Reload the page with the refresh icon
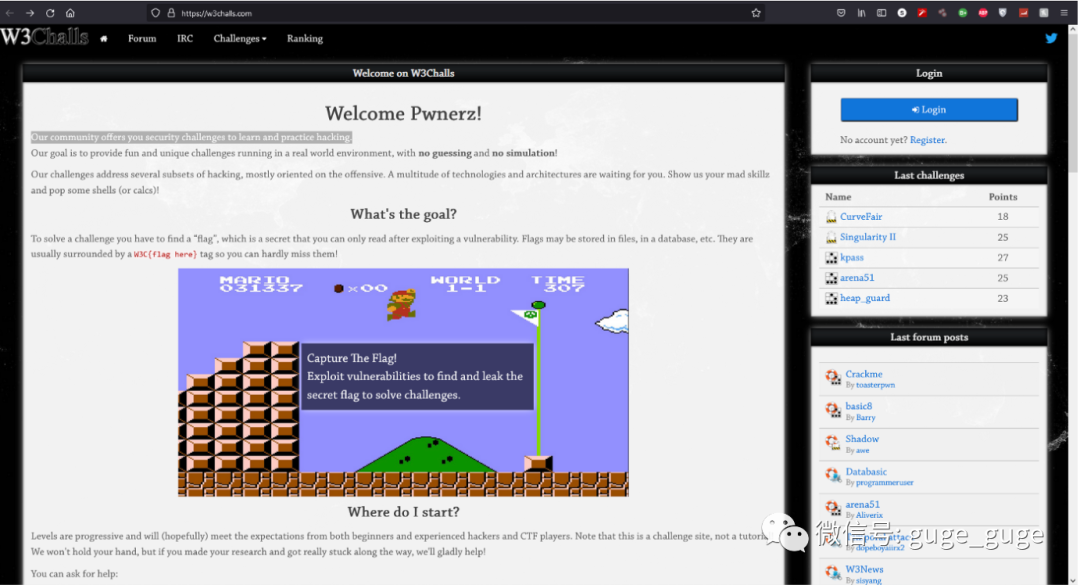This screenshot has height=585, width=1080. pos(50,13)
